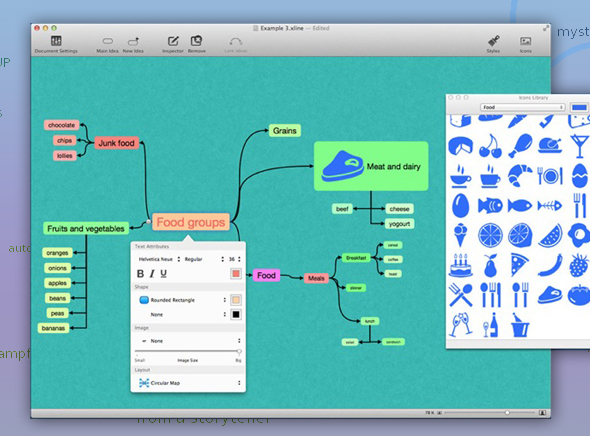This screenshot has width=590, height=436.
Task: Click the fullscreen arrows in the title bar
Action: pyautogui.click(x=545, y=28)
